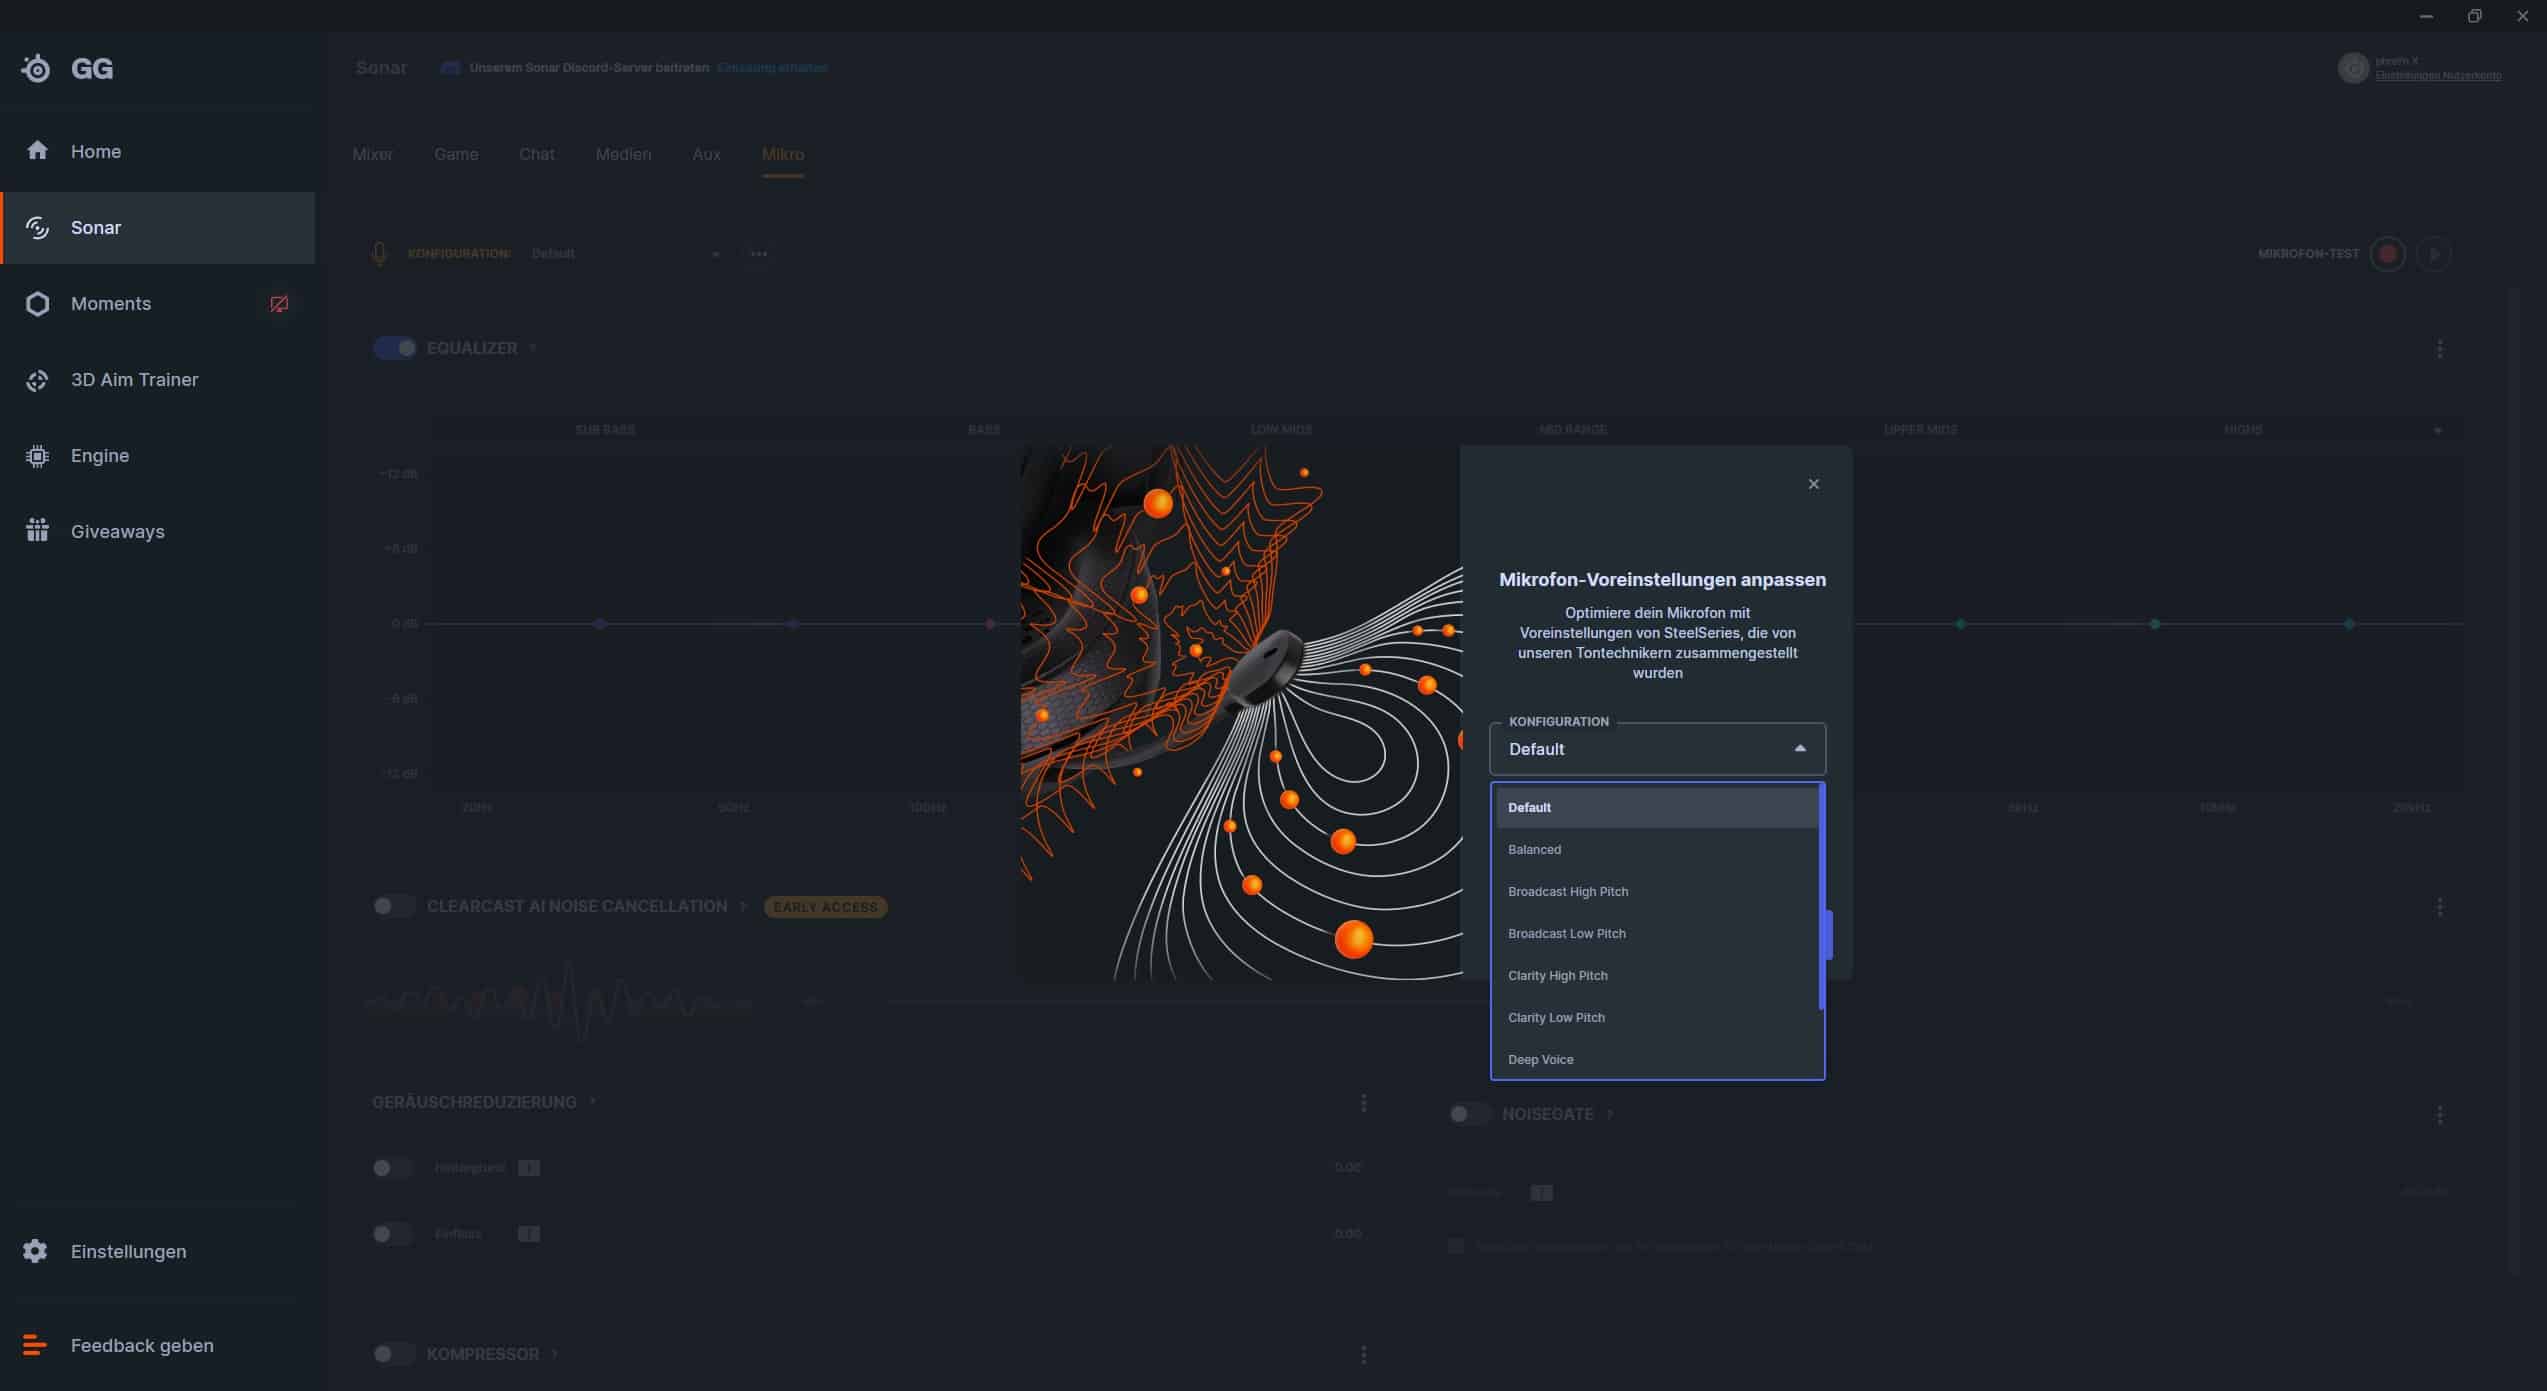The height and width of the screenshot is (1391, 2547).
Task: Pick the Balanced preset from the list
Action: coord(1534,849)
